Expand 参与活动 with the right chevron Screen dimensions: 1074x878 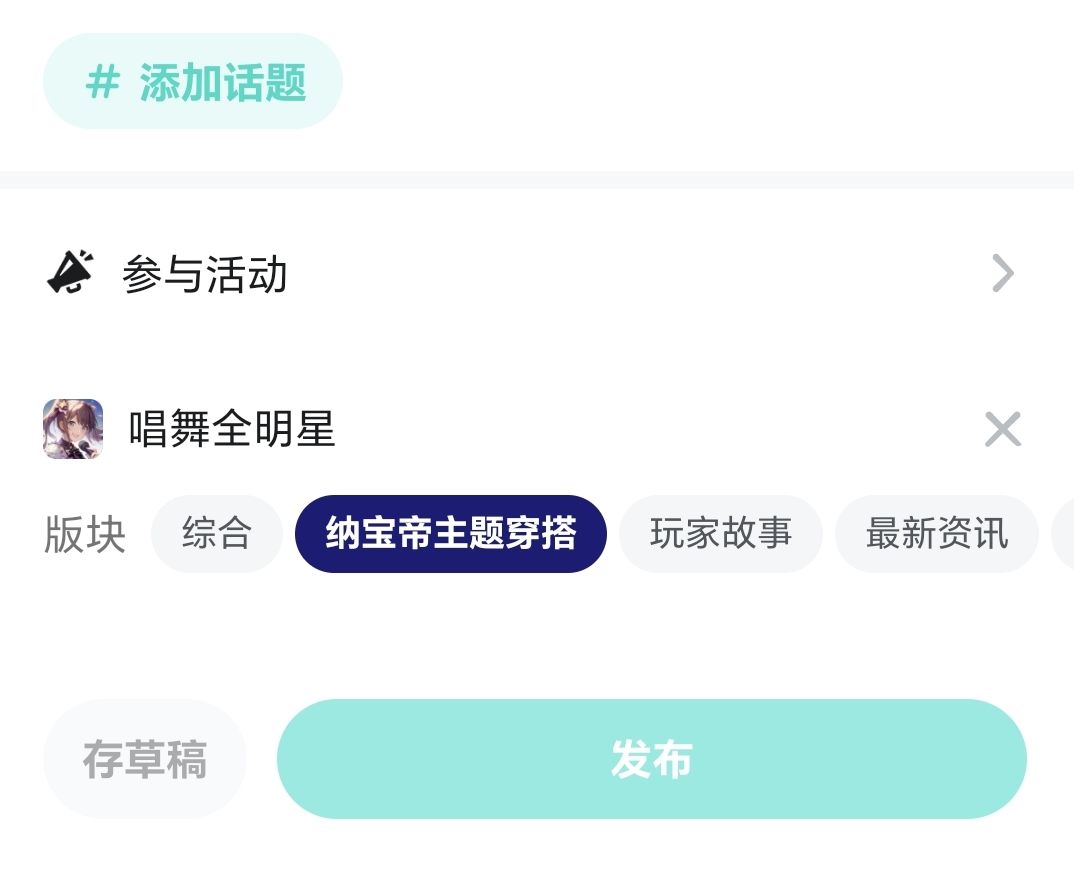coord(1002,273)
